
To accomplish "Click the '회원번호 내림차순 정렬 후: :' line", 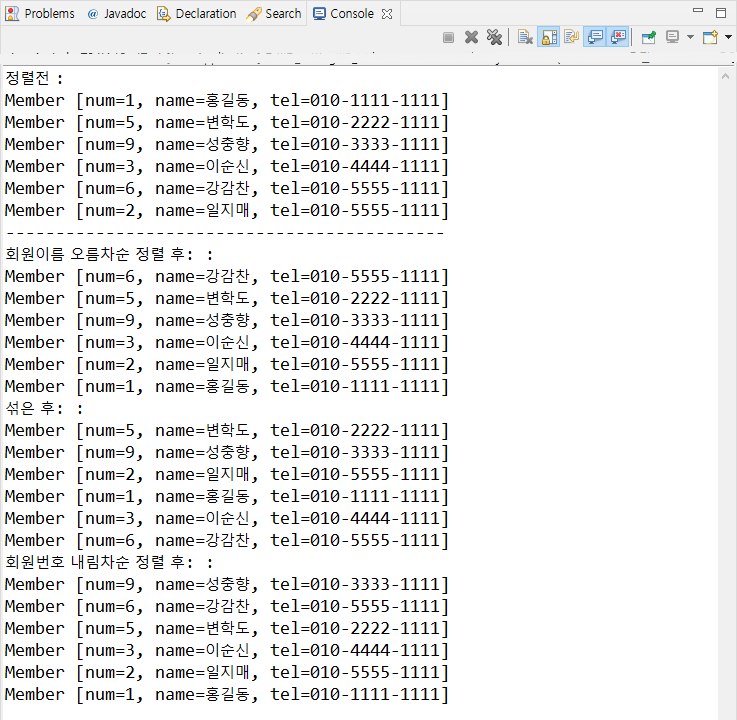I will point(109,562).
